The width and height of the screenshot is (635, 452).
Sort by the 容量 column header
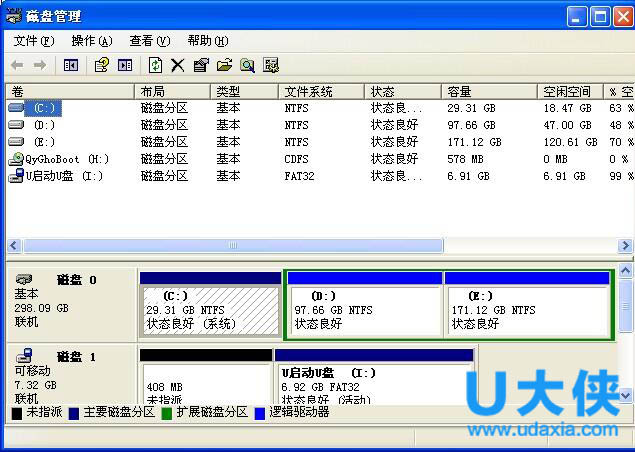tap(490, 91)
